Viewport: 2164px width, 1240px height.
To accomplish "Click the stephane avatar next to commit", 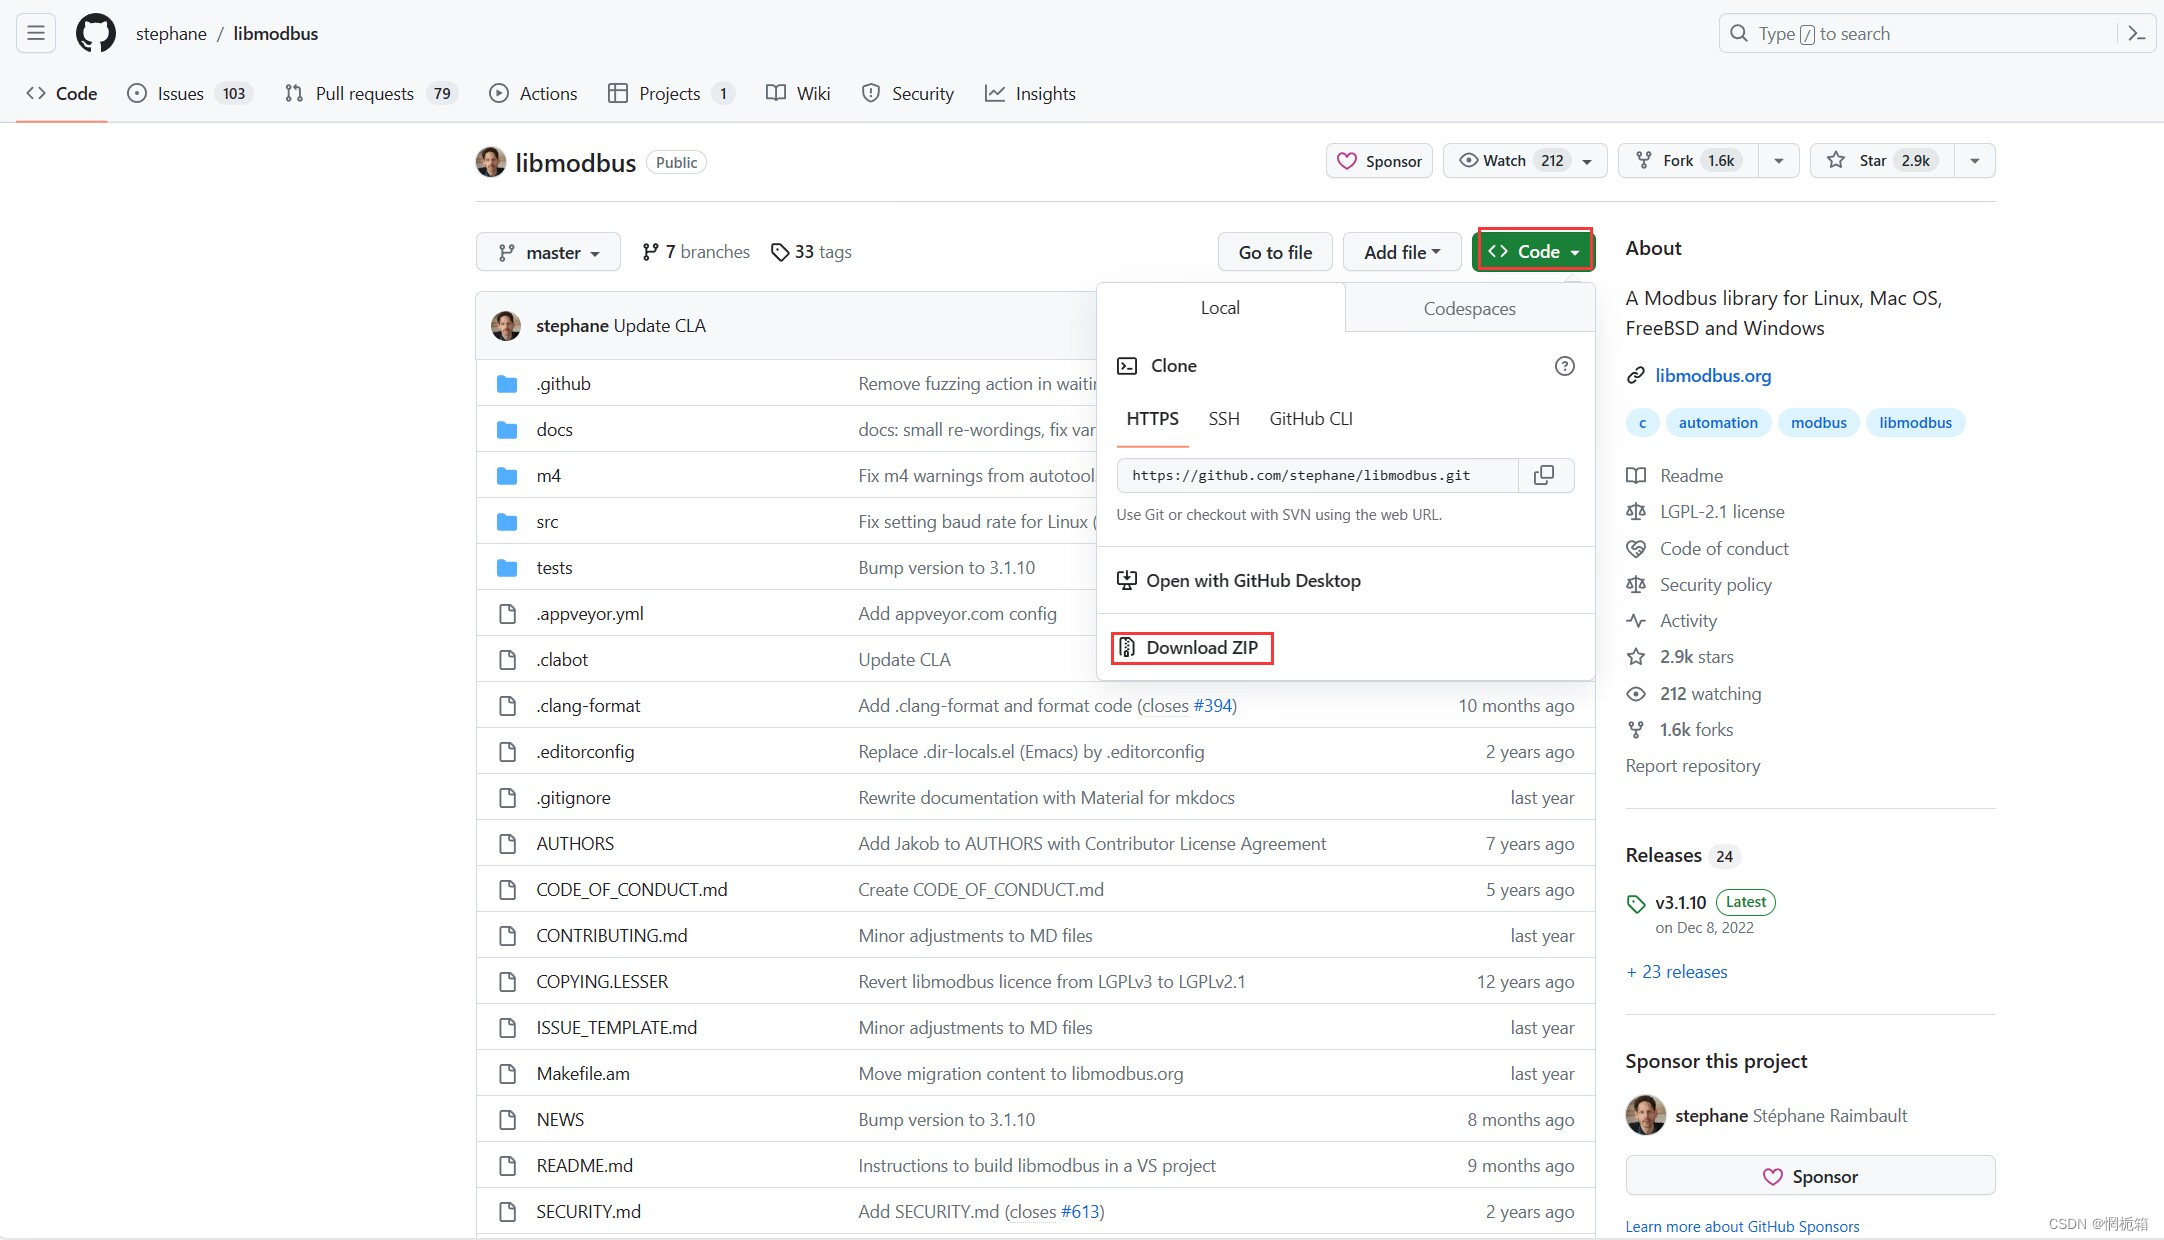I will 506,326.
